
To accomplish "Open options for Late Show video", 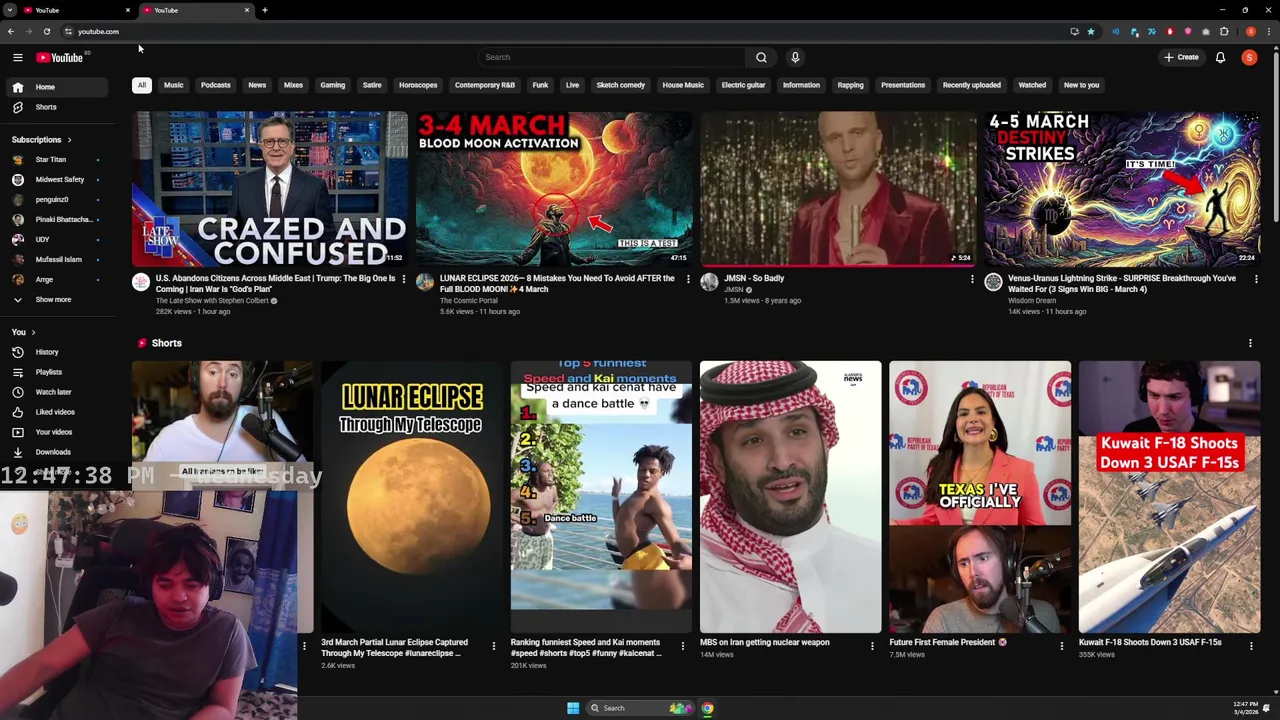I will pyautogui.click(x=404, y=279).
